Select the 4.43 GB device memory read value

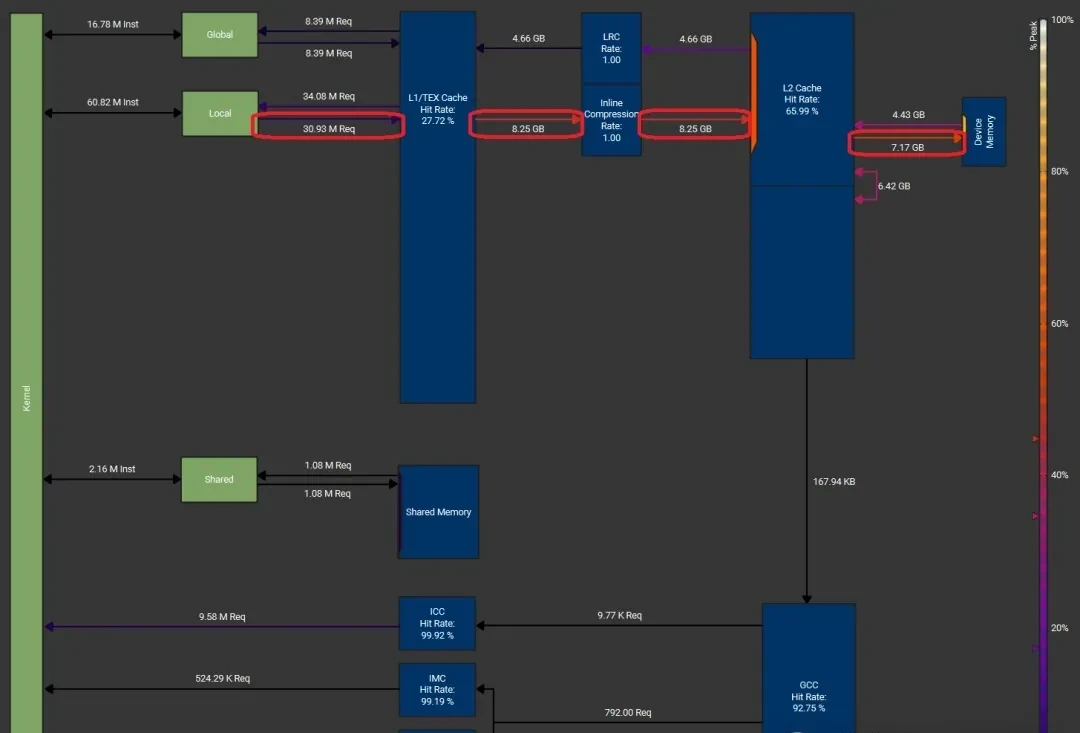[x=908, y=115]
